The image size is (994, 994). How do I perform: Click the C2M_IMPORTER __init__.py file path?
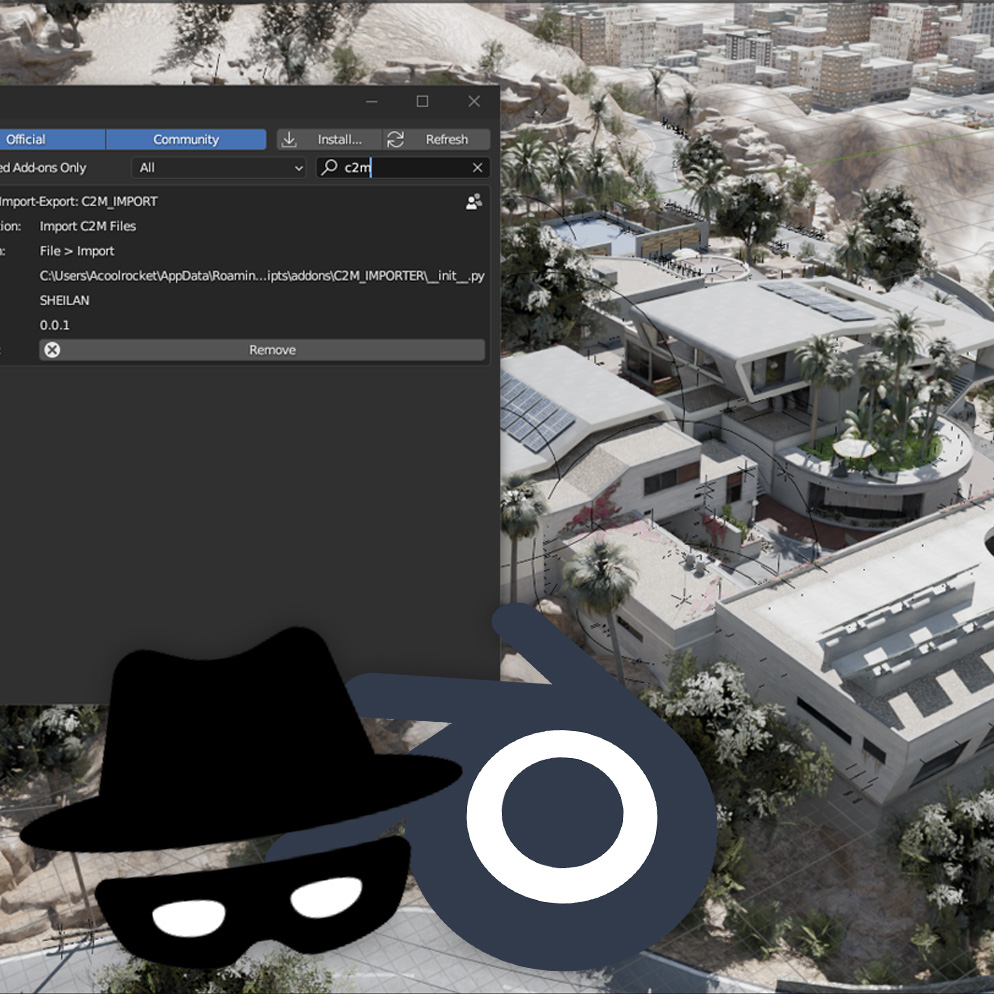262,276
